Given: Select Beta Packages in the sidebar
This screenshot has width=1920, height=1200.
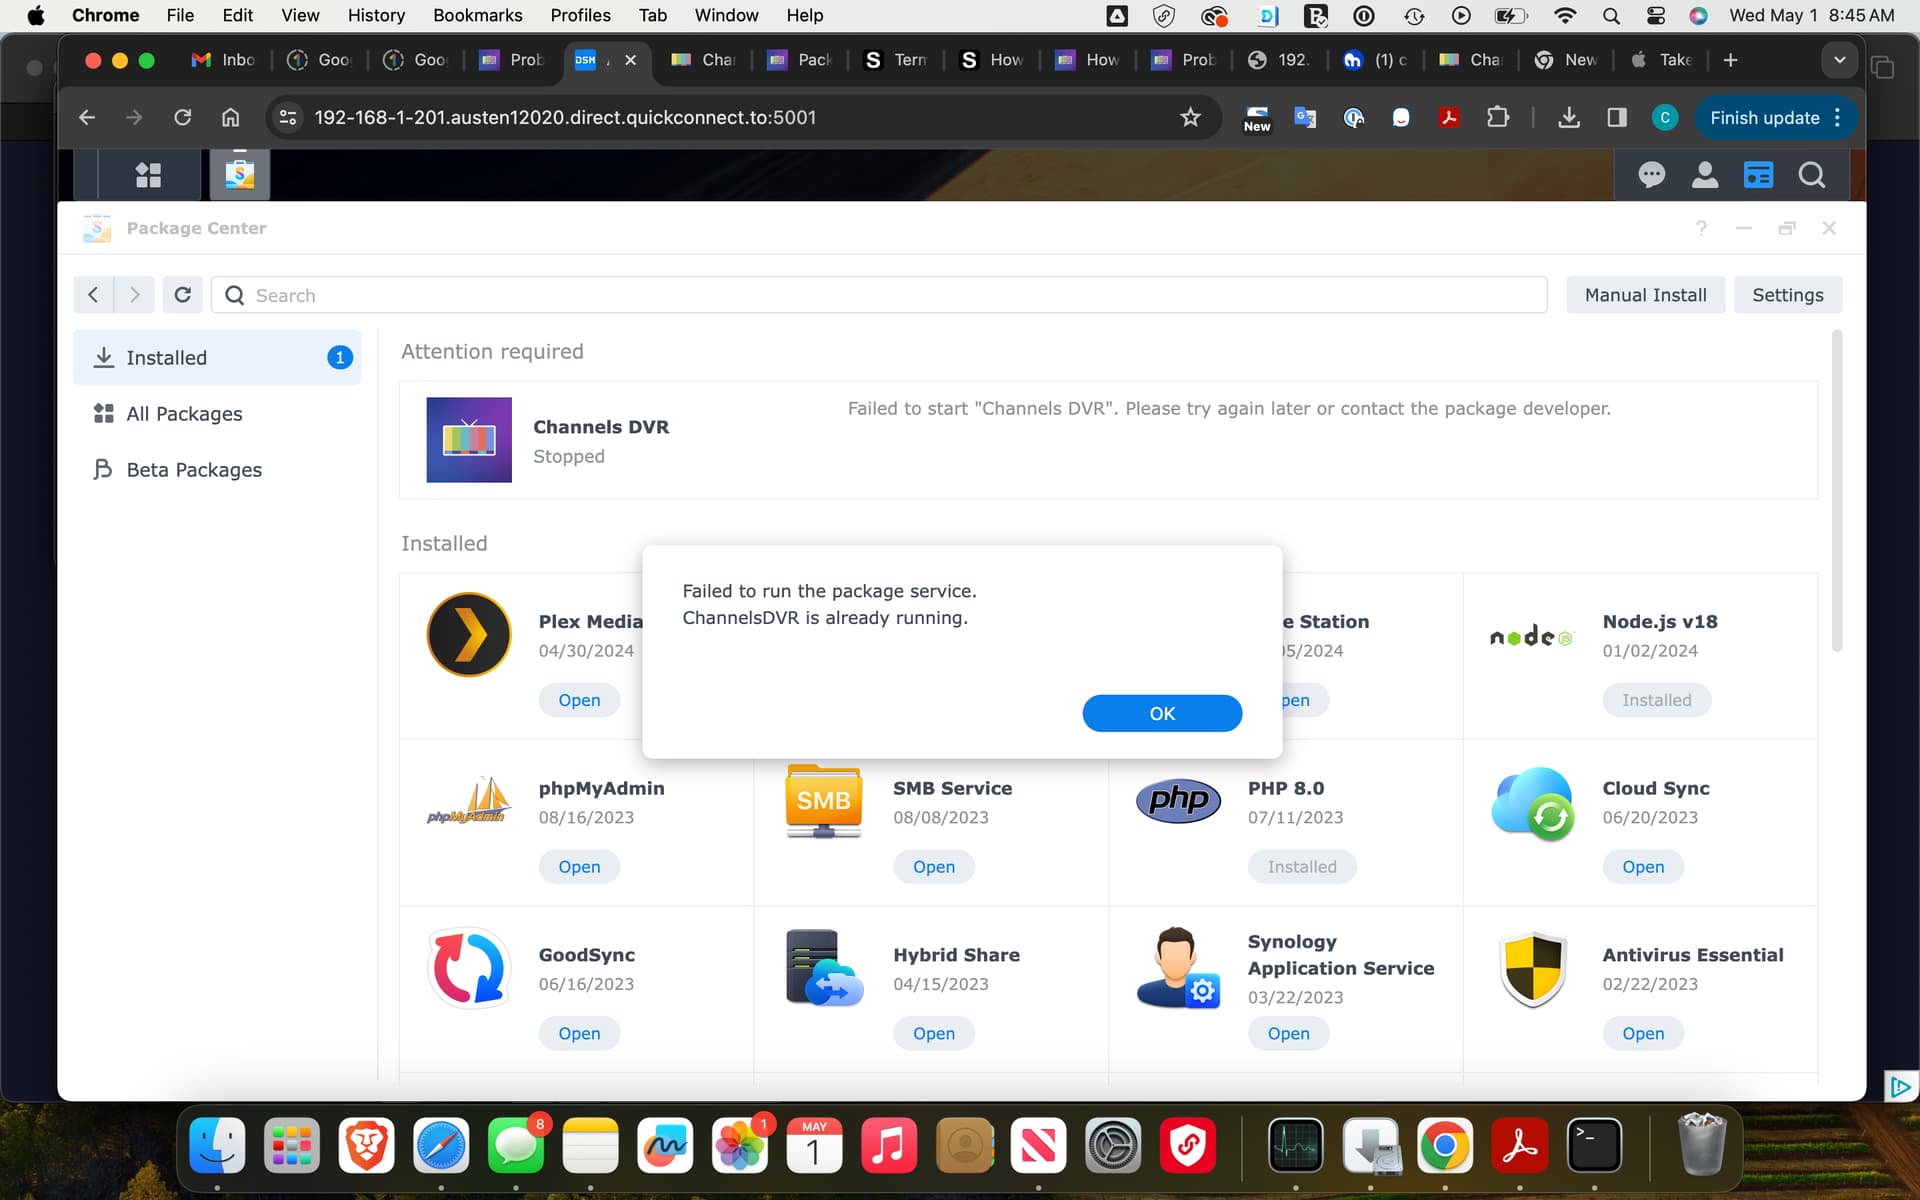Looking at the screenshot, I should (x=194, y=470).
